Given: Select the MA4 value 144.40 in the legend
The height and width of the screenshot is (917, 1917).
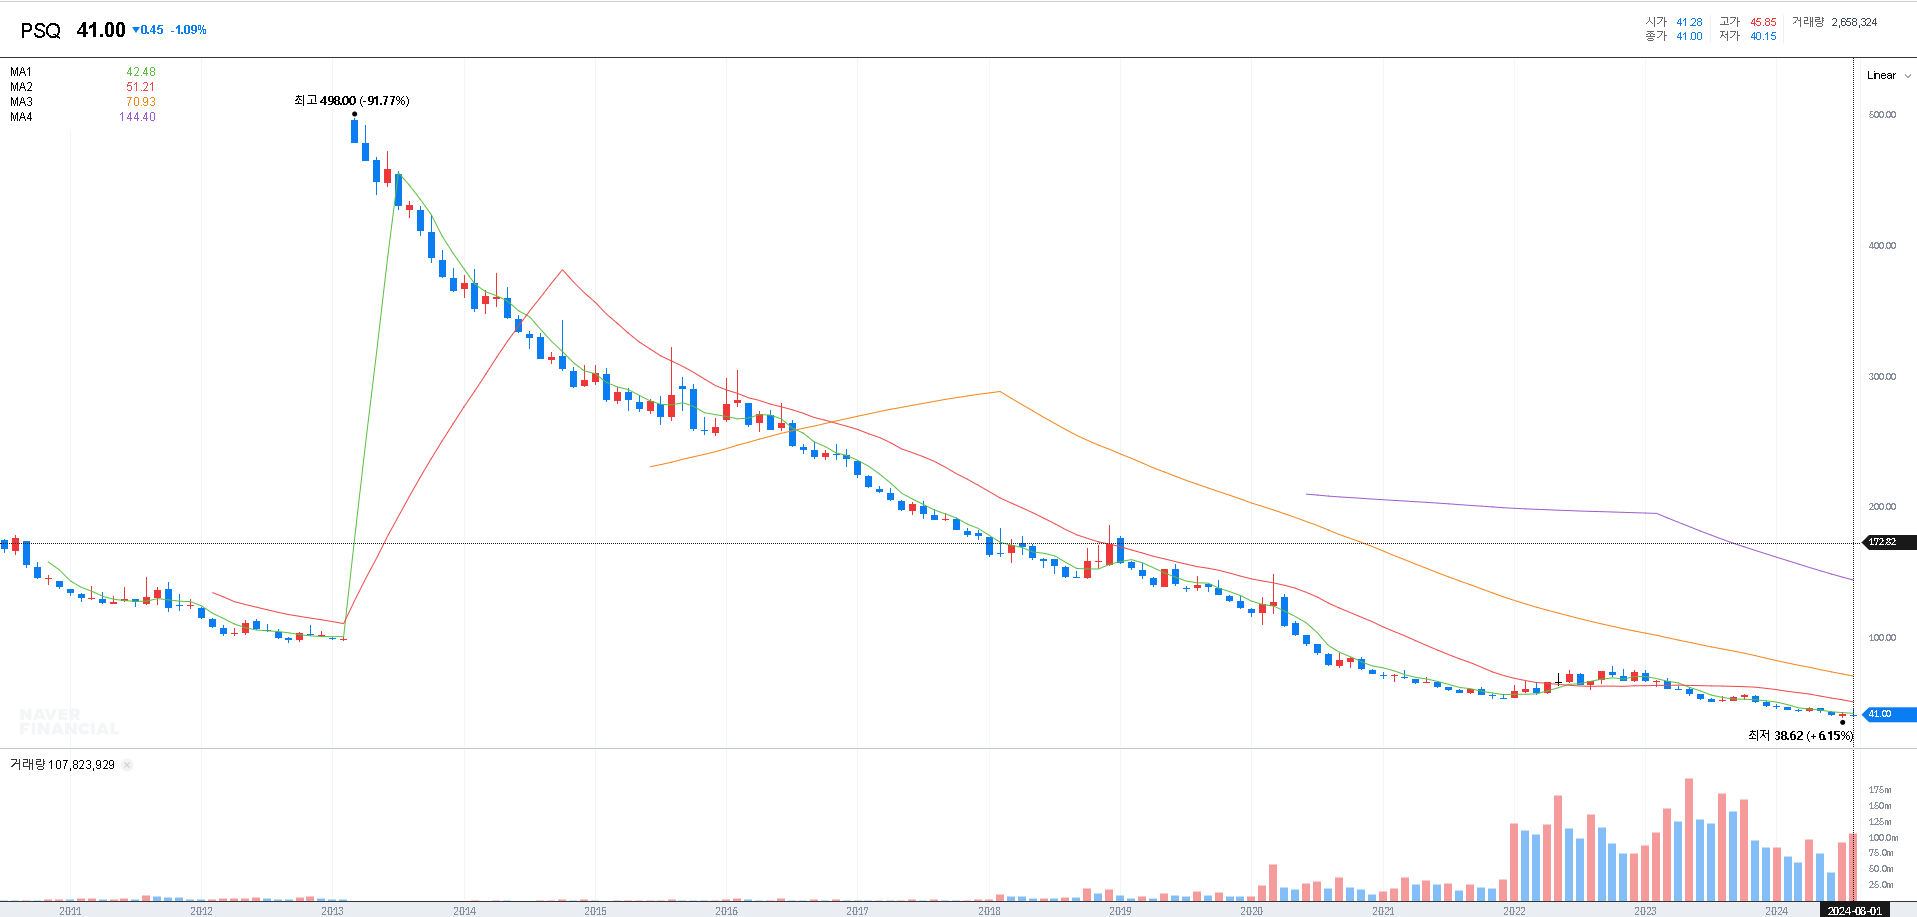Looking at the screenshot, I should [x=137, y=117].
